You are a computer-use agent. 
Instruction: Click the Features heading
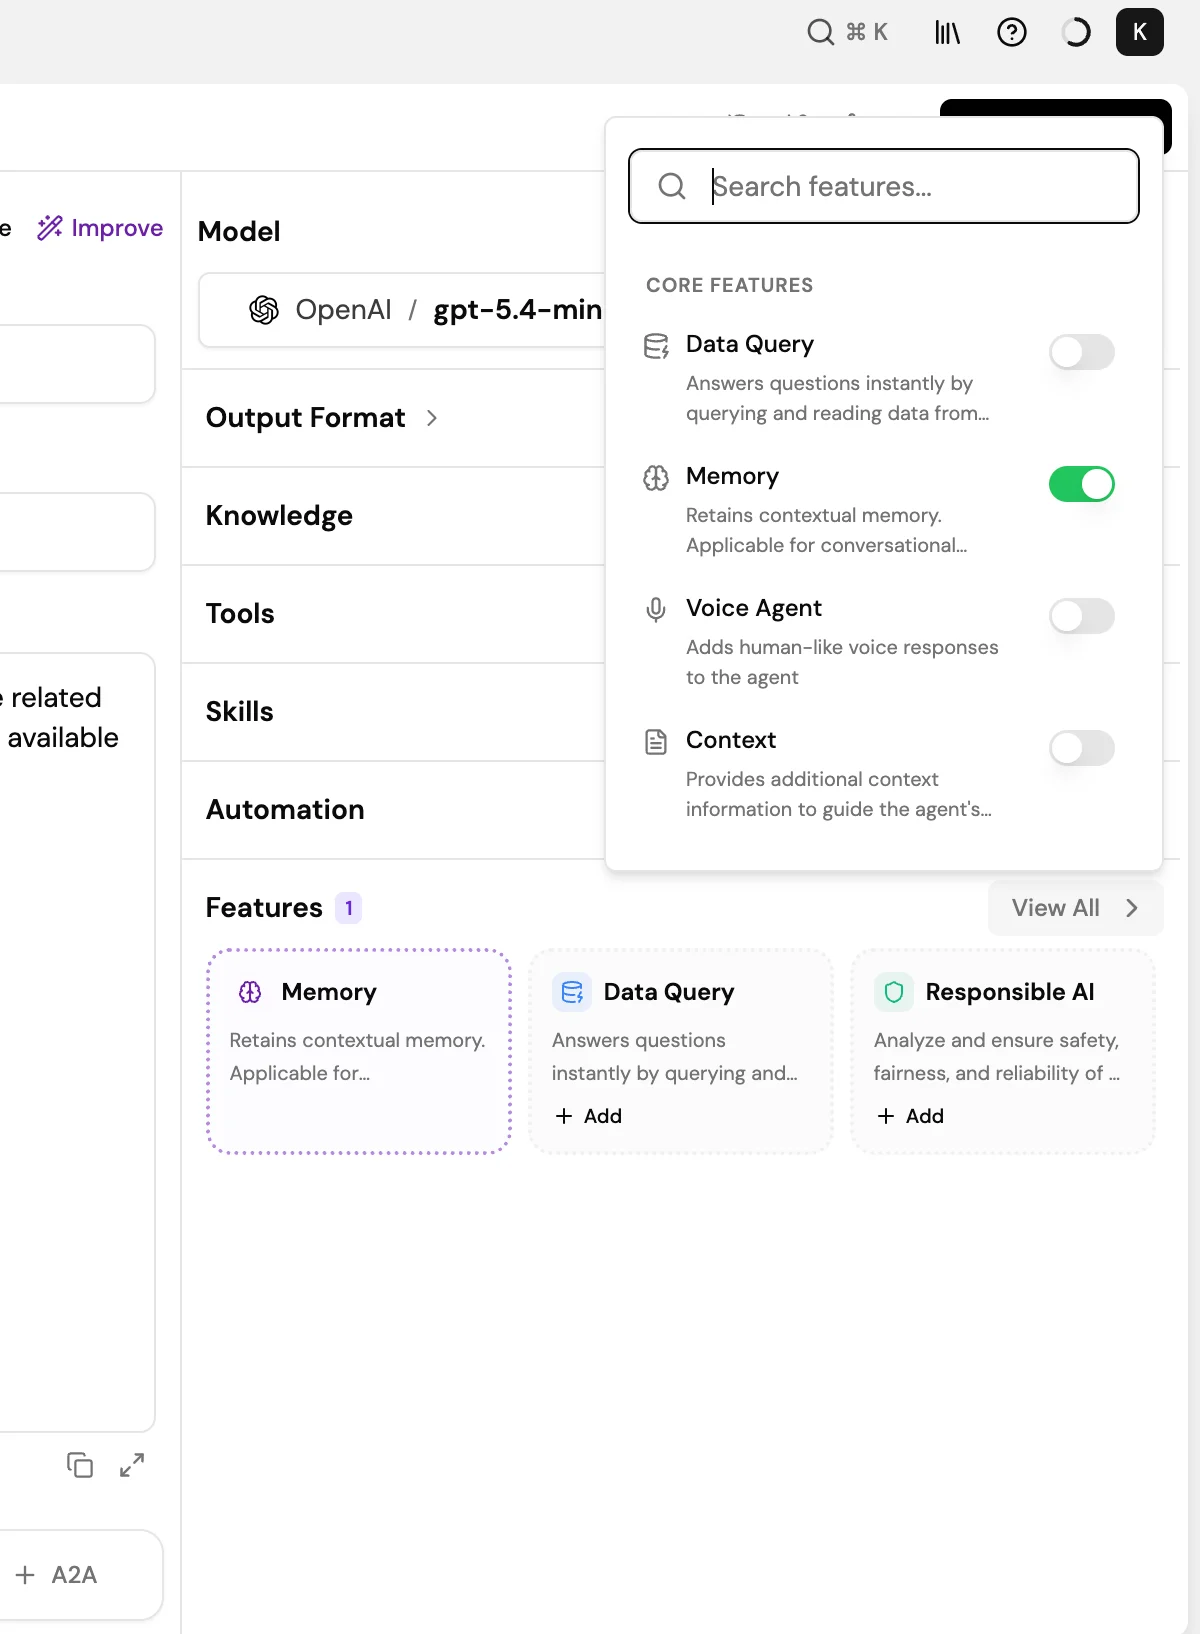coord(264,908)
